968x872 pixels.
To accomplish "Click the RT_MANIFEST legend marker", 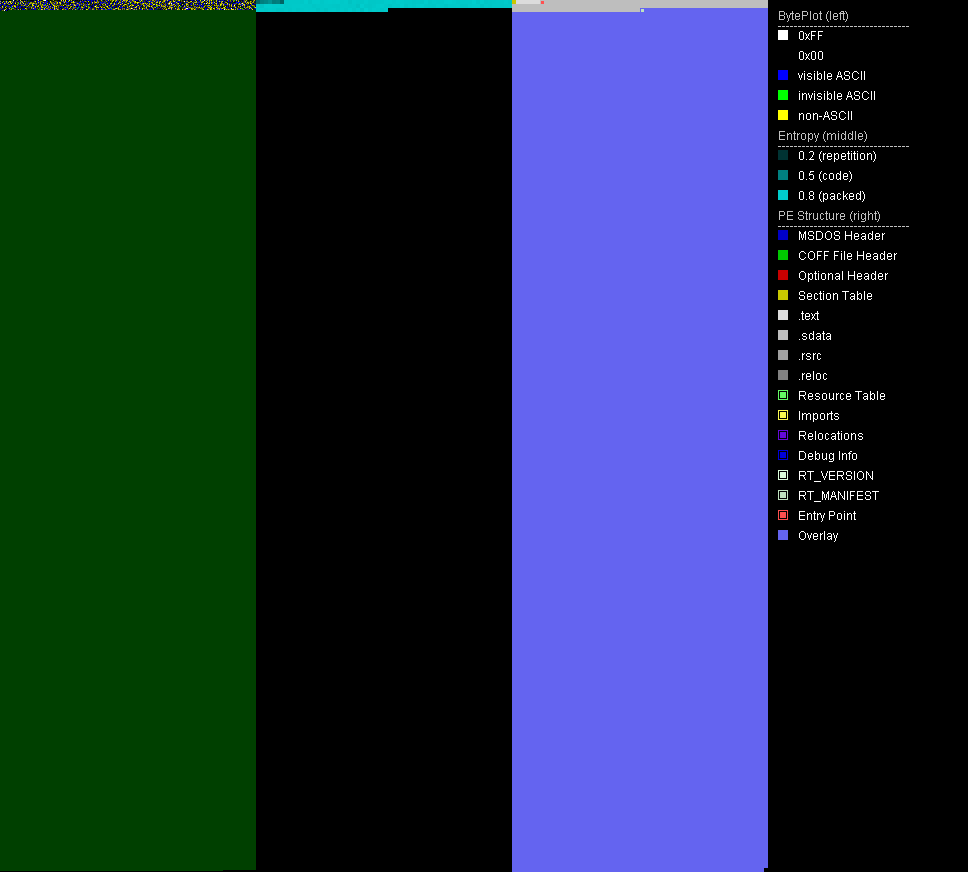I will click(x=783, y=495).
